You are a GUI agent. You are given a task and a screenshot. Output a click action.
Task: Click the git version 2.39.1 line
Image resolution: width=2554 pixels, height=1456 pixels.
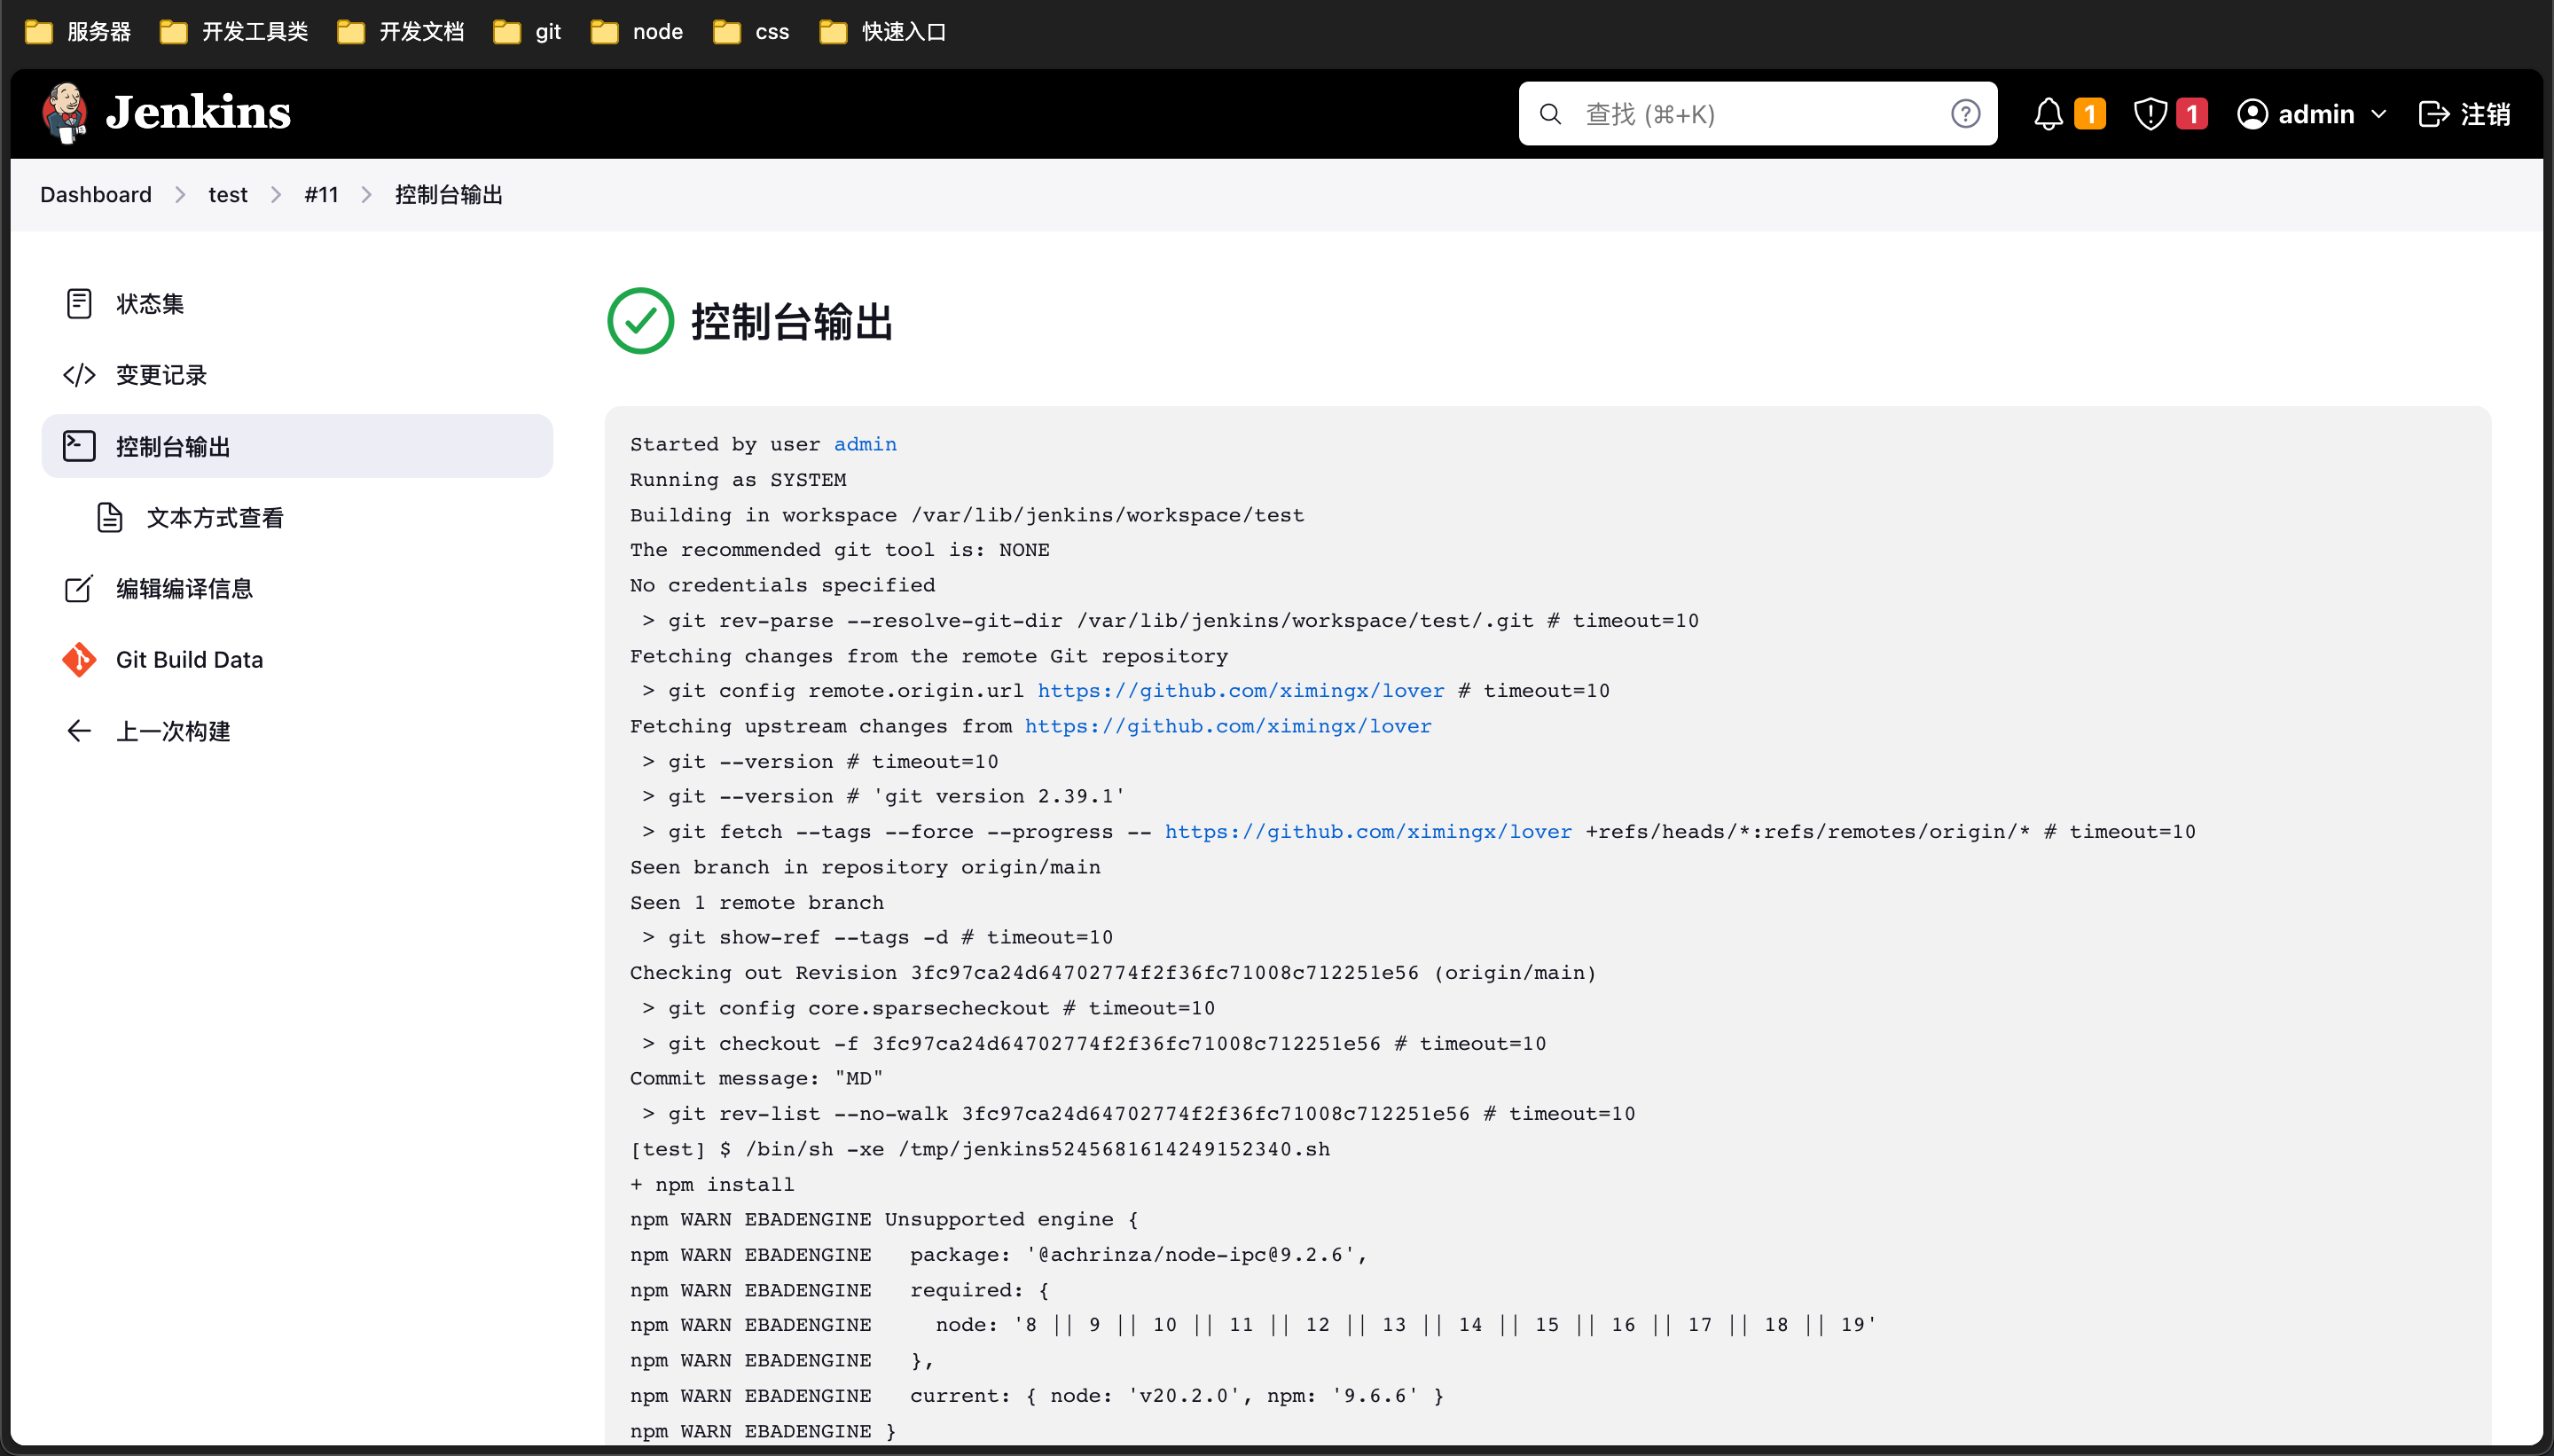pyautogui.click(x=884, y=797)
